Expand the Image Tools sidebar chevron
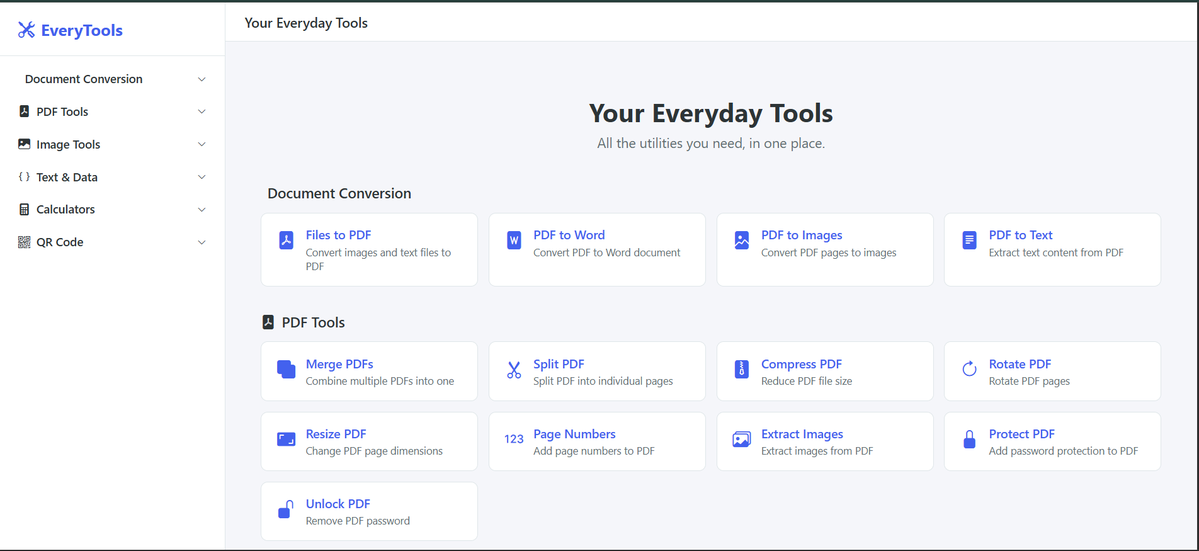The width and height of the screenshot is (1199, 551). click(x=202, y=144)
